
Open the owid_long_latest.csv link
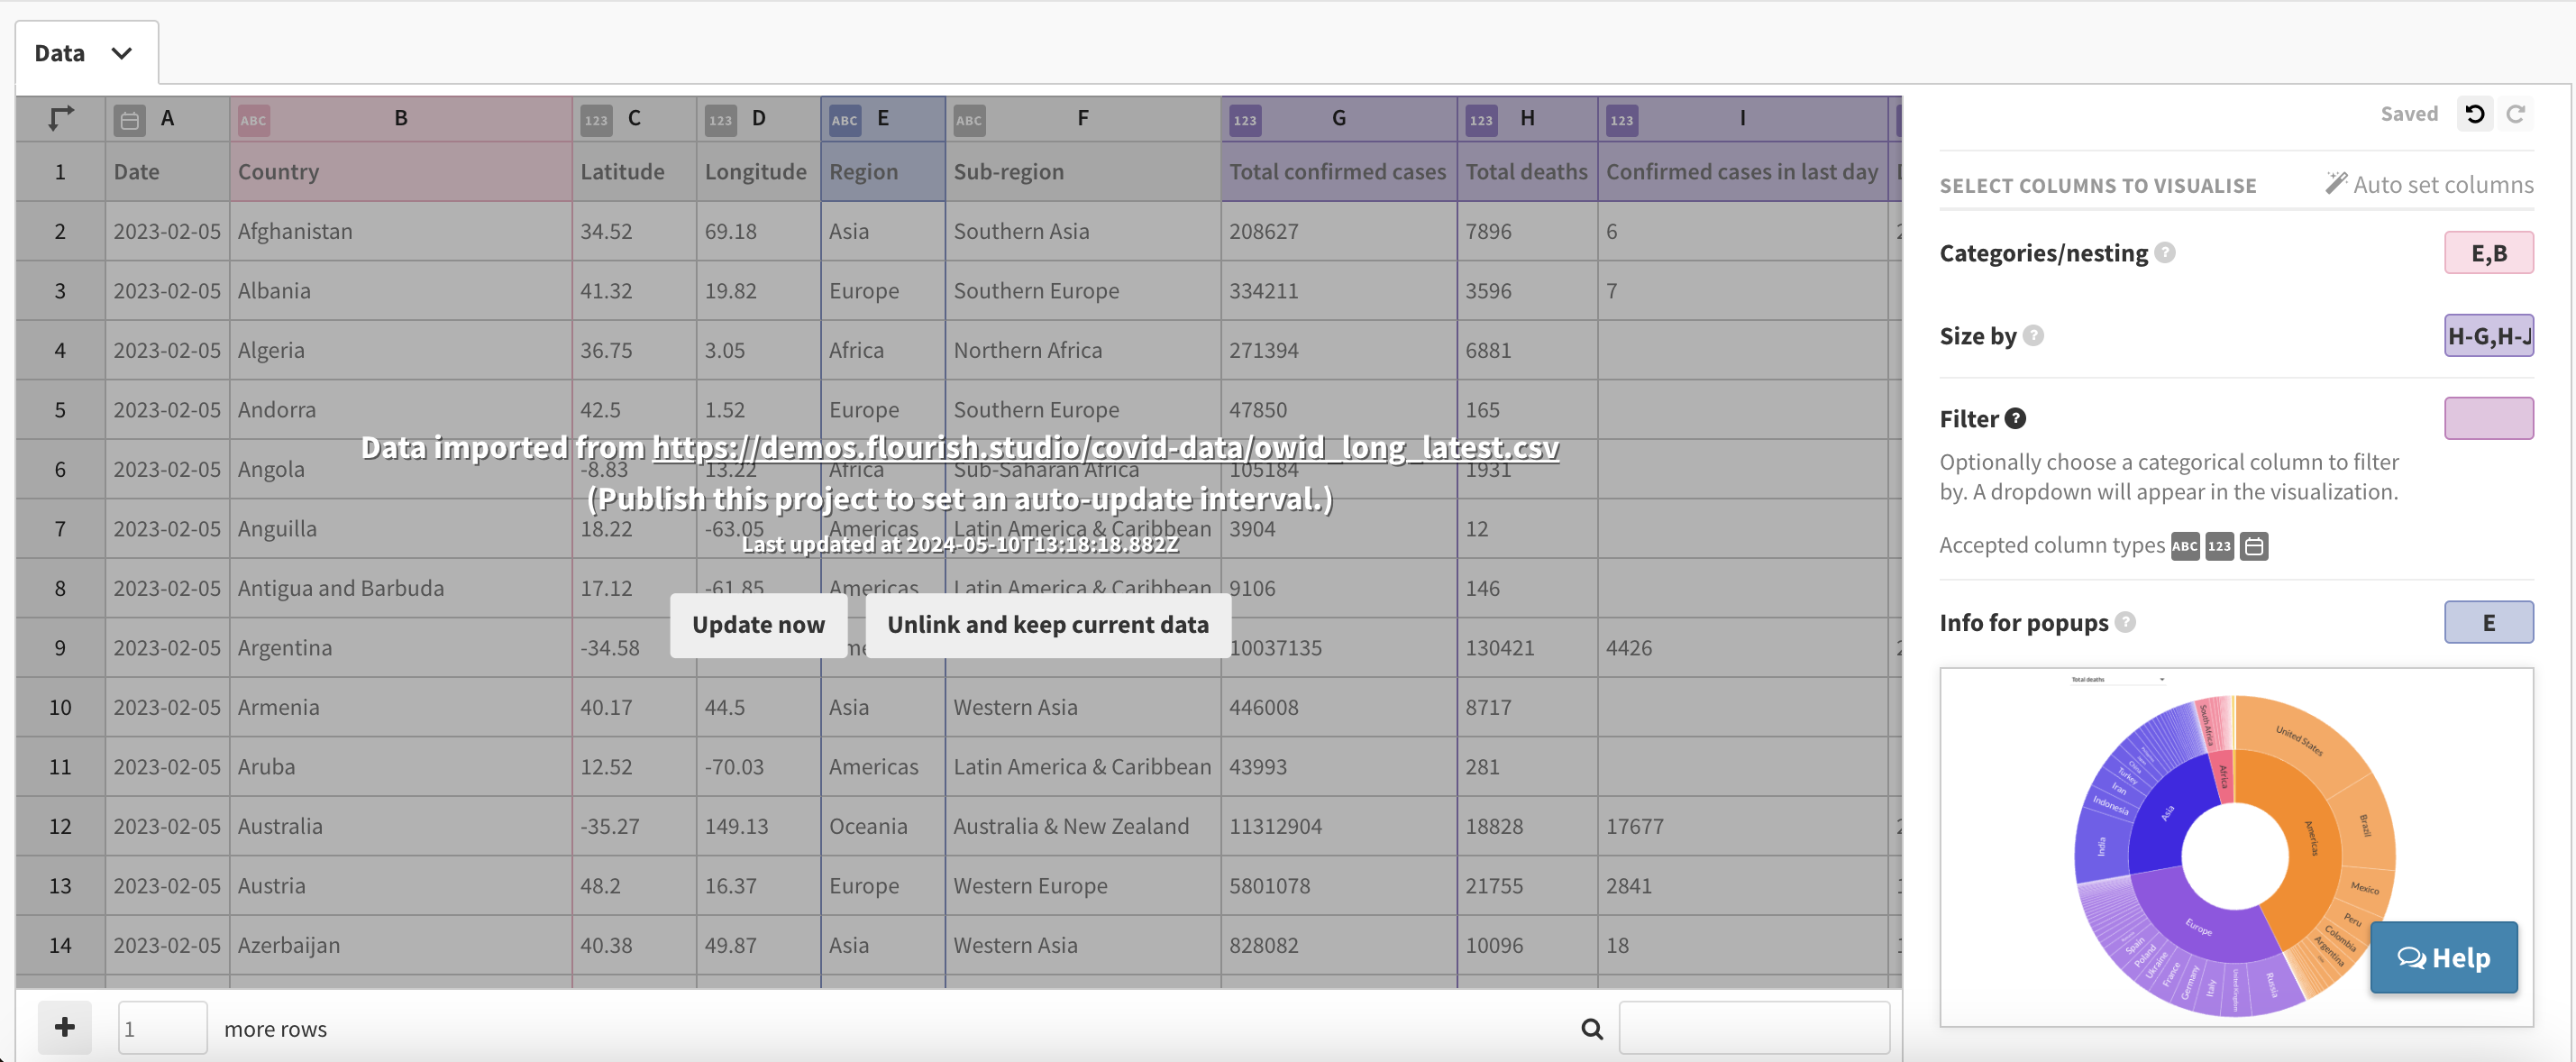click(1106, 448)
